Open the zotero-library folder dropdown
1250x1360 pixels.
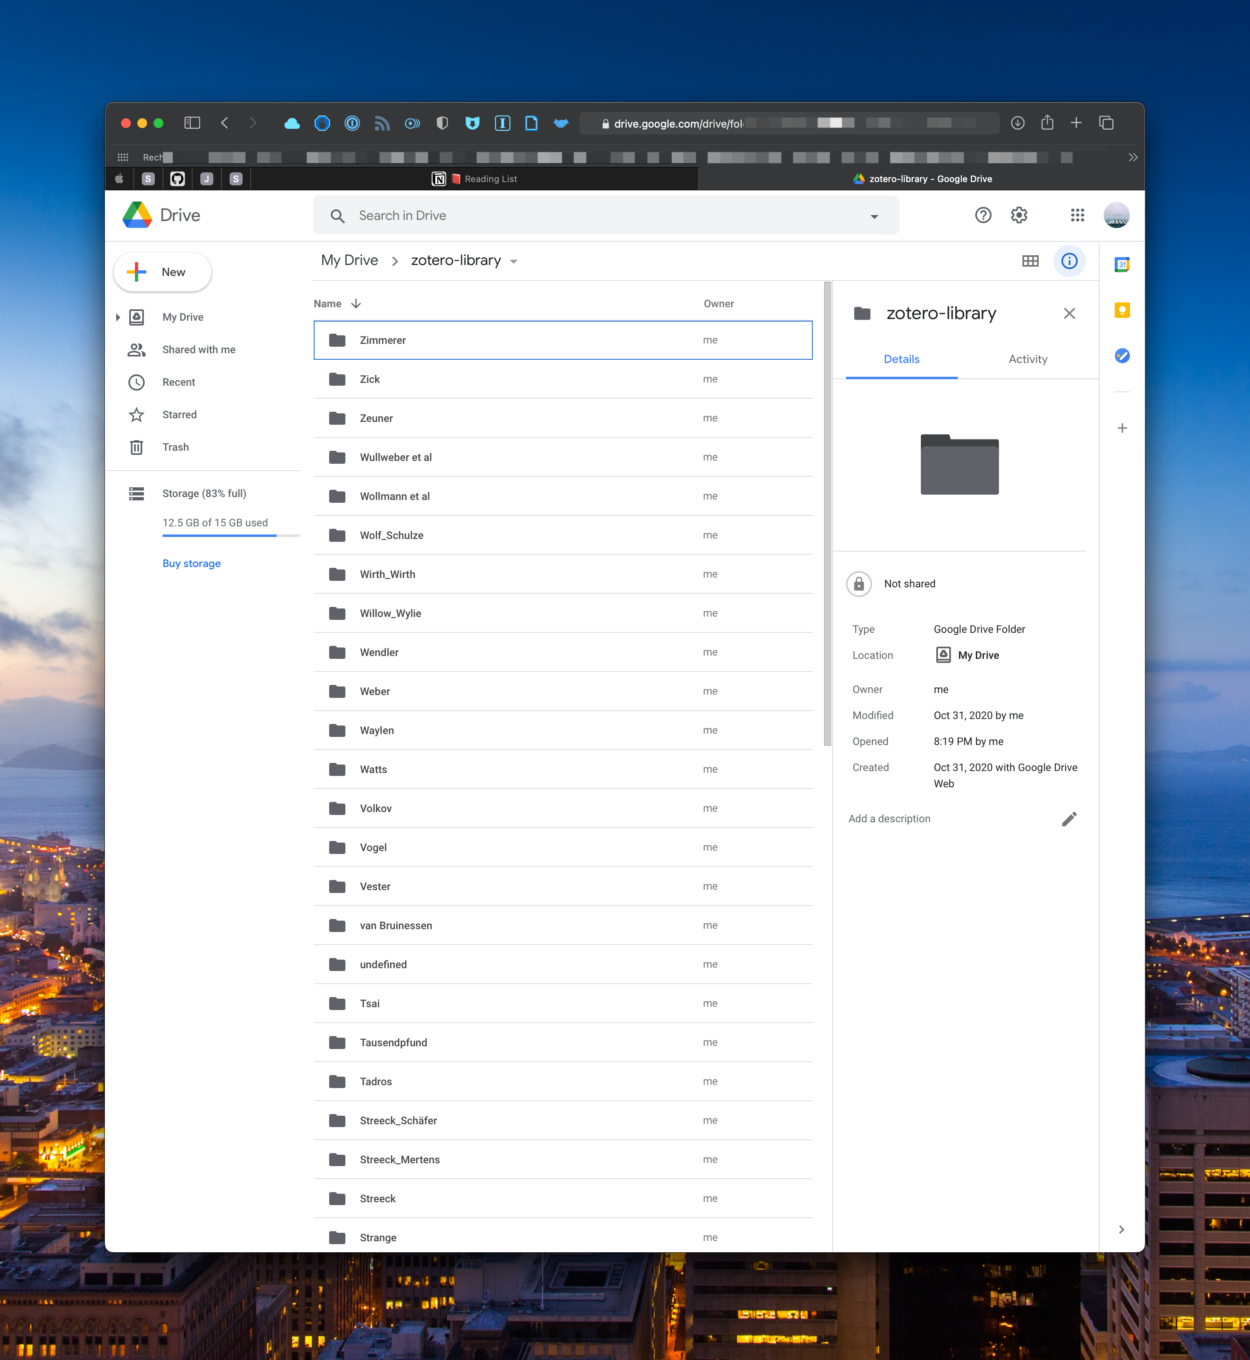coord(514,262)
